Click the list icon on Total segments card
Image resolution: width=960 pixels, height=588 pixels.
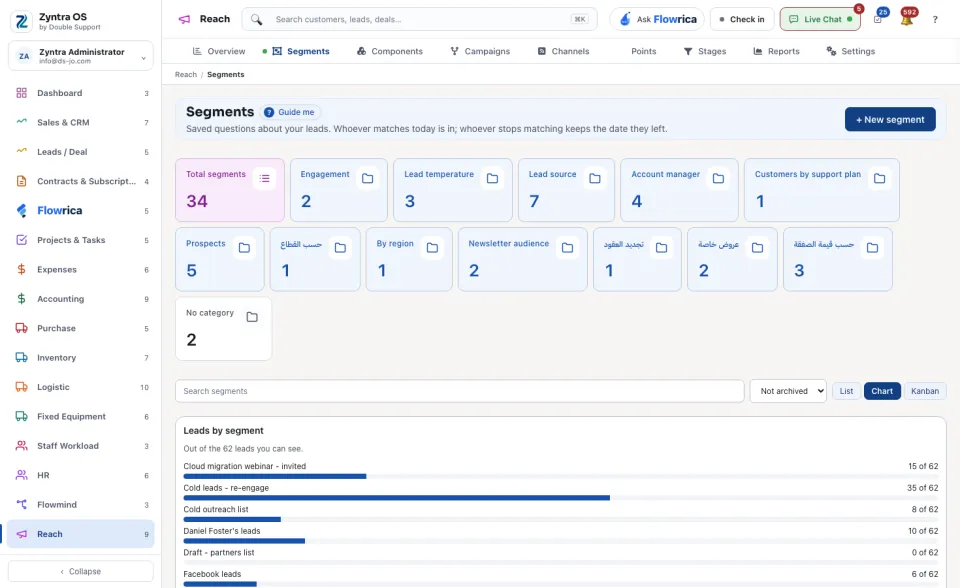264,178
